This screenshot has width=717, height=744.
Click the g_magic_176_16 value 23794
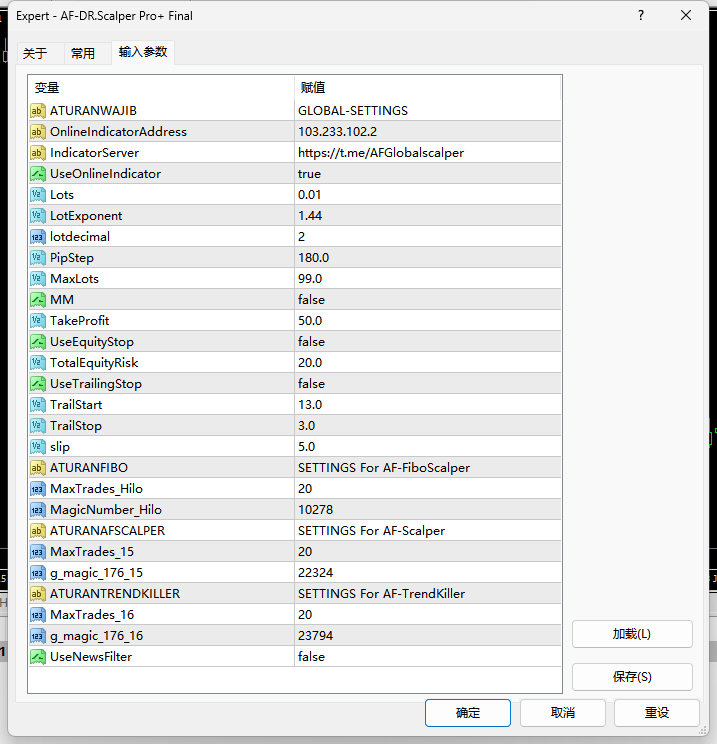point(316,636)
